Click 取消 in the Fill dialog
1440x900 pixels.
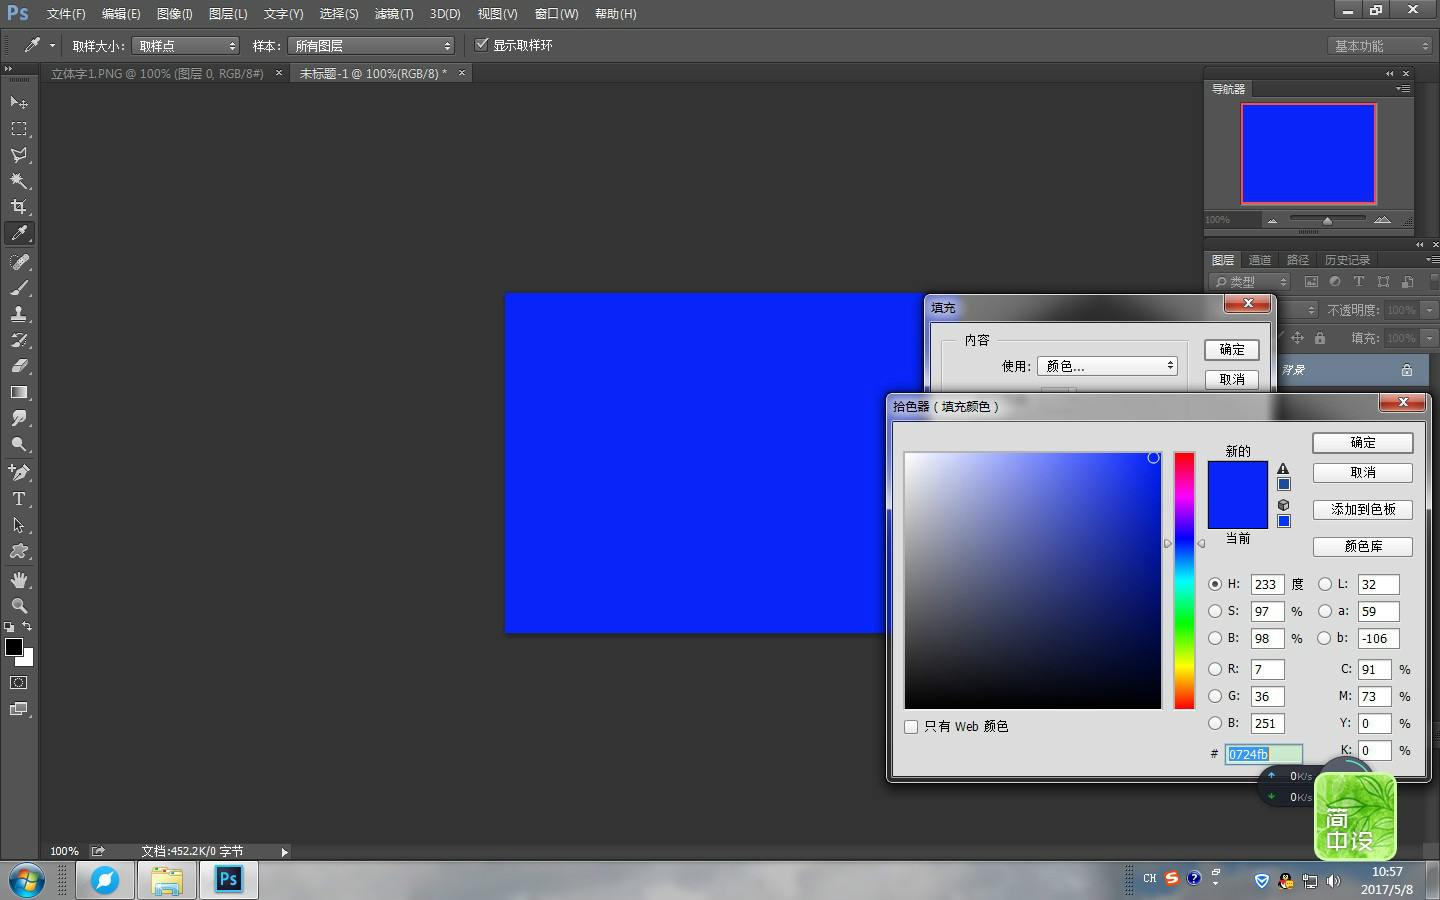1232,380
